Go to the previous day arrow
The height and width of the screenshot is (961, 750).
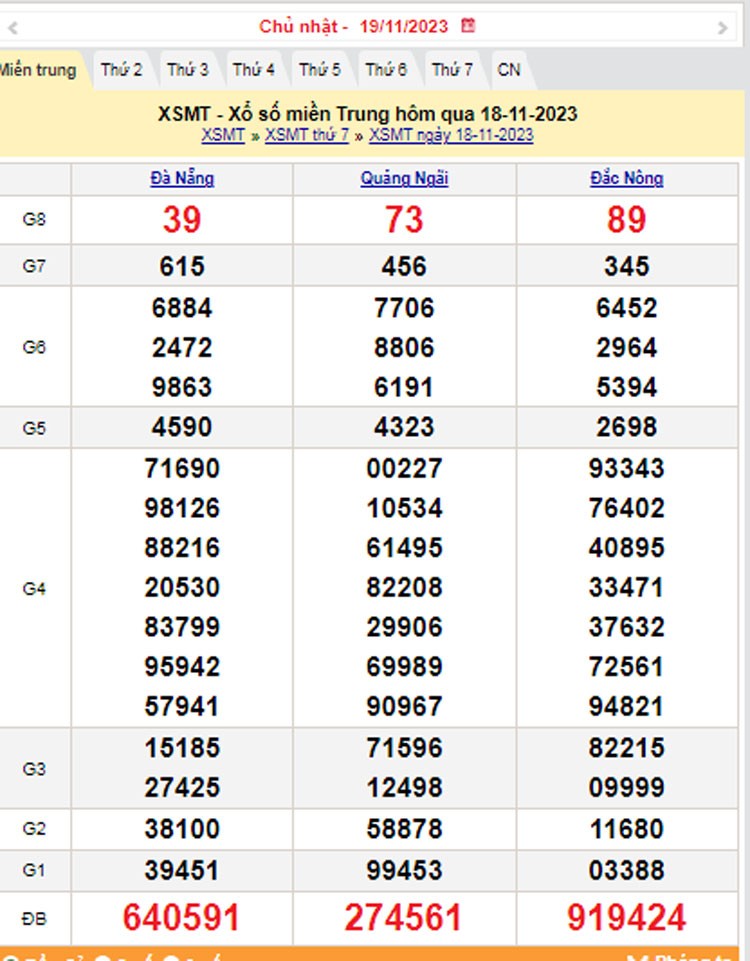pyautogui.click(x=12, y=27)
